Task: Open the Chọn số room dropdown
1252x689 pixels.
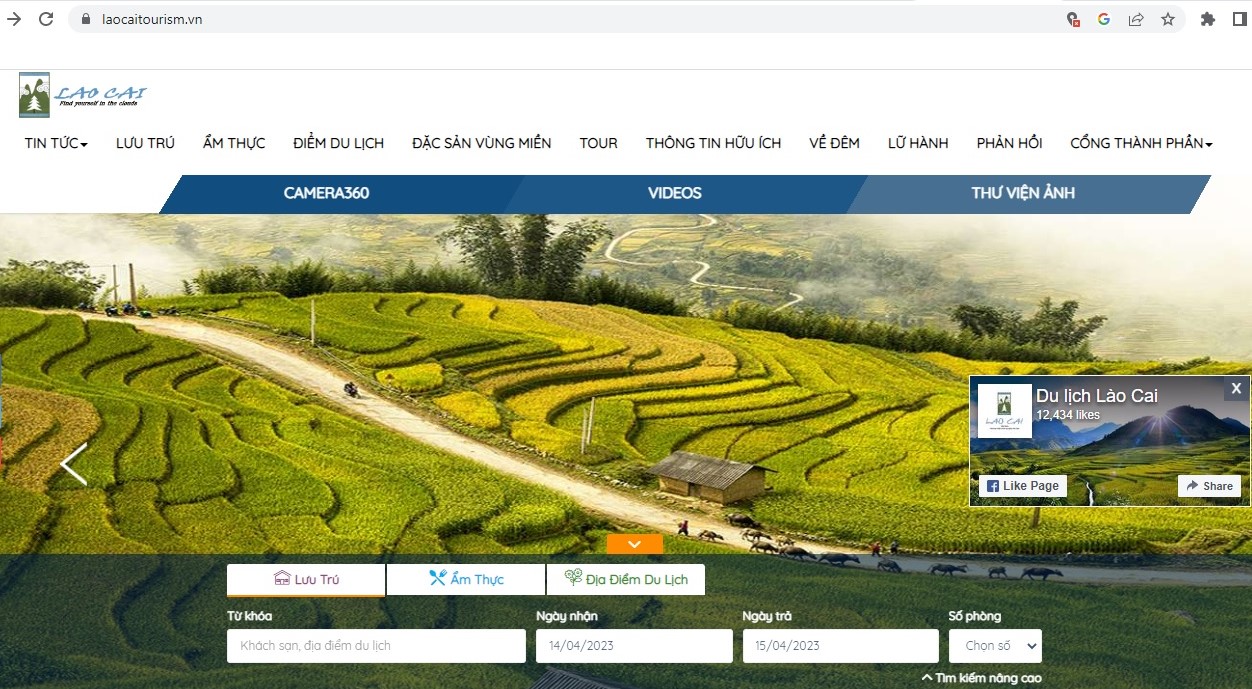Action: 995,645
